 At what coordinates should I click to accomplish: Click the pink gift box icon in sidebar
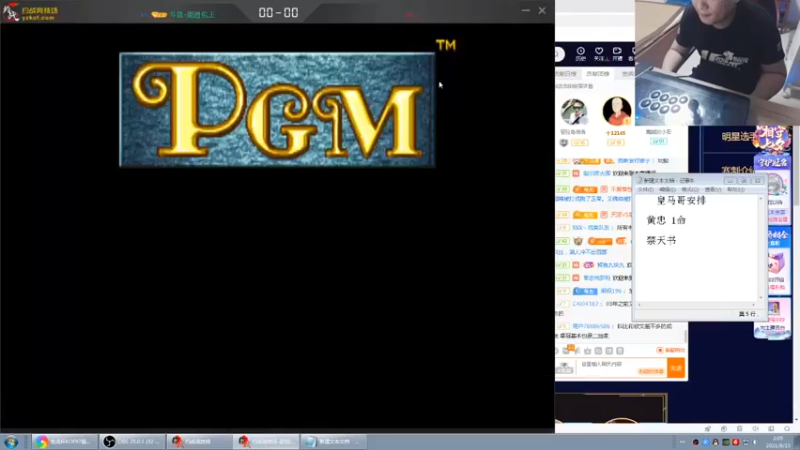776,265
